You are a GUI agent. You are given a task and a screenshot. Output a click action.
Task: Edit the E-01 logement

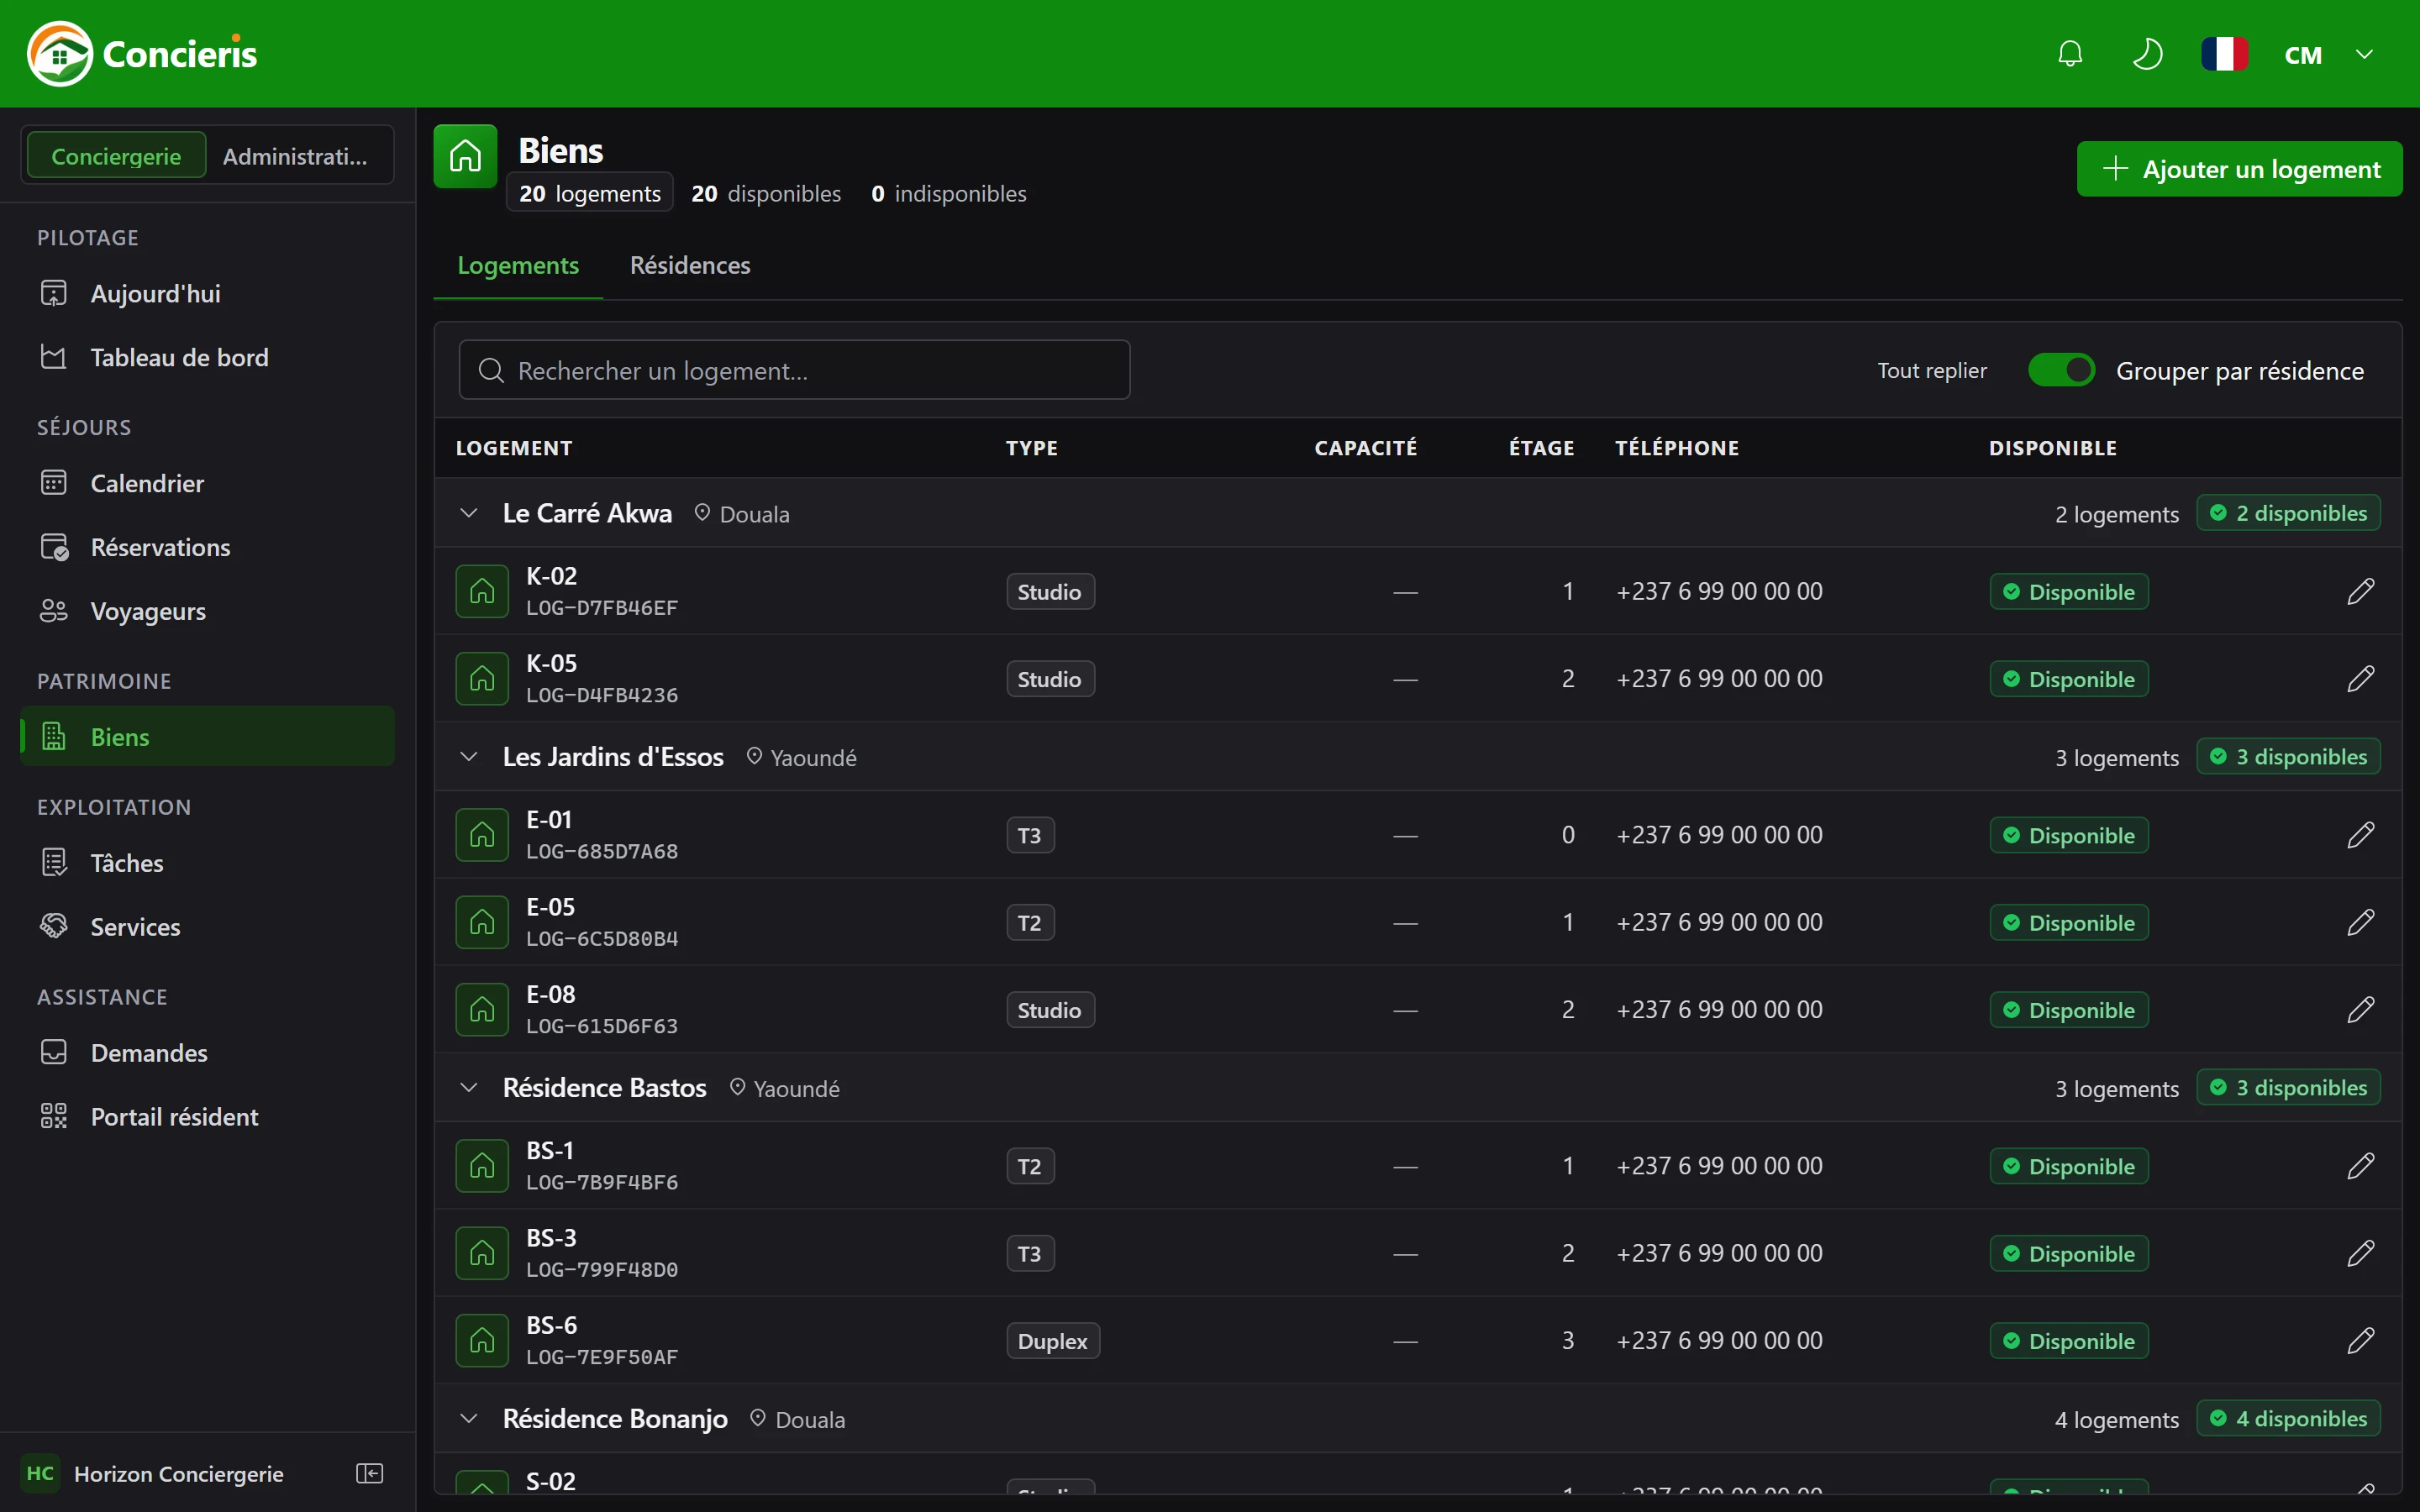2360,835
